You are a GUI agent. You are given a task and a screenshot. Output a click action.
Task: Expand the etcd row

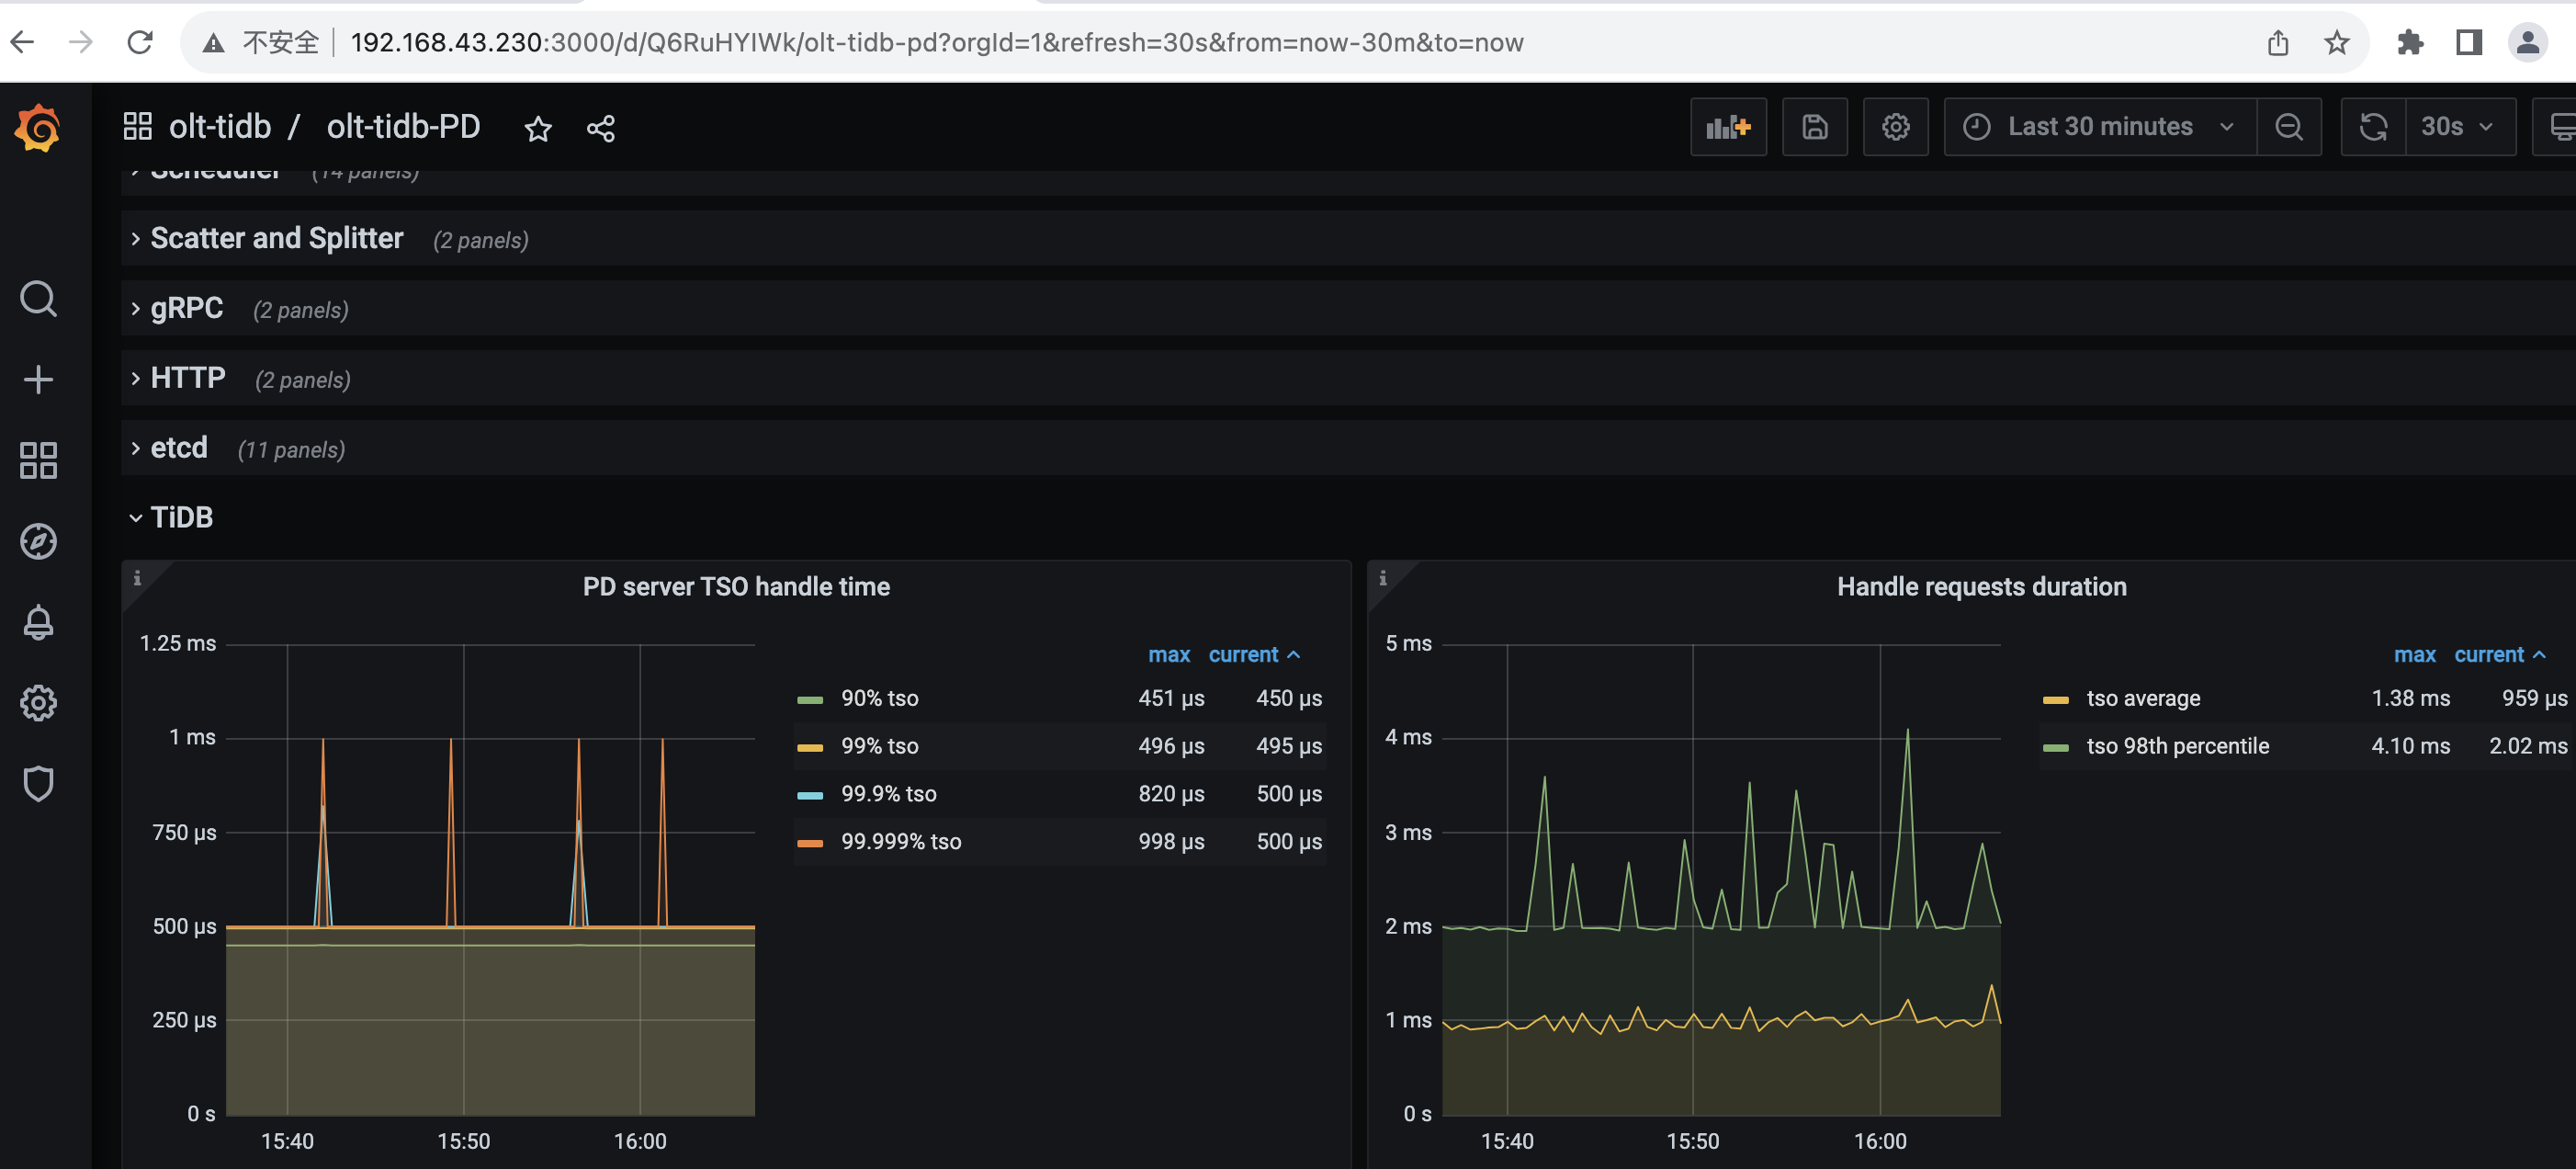[178, 448]
